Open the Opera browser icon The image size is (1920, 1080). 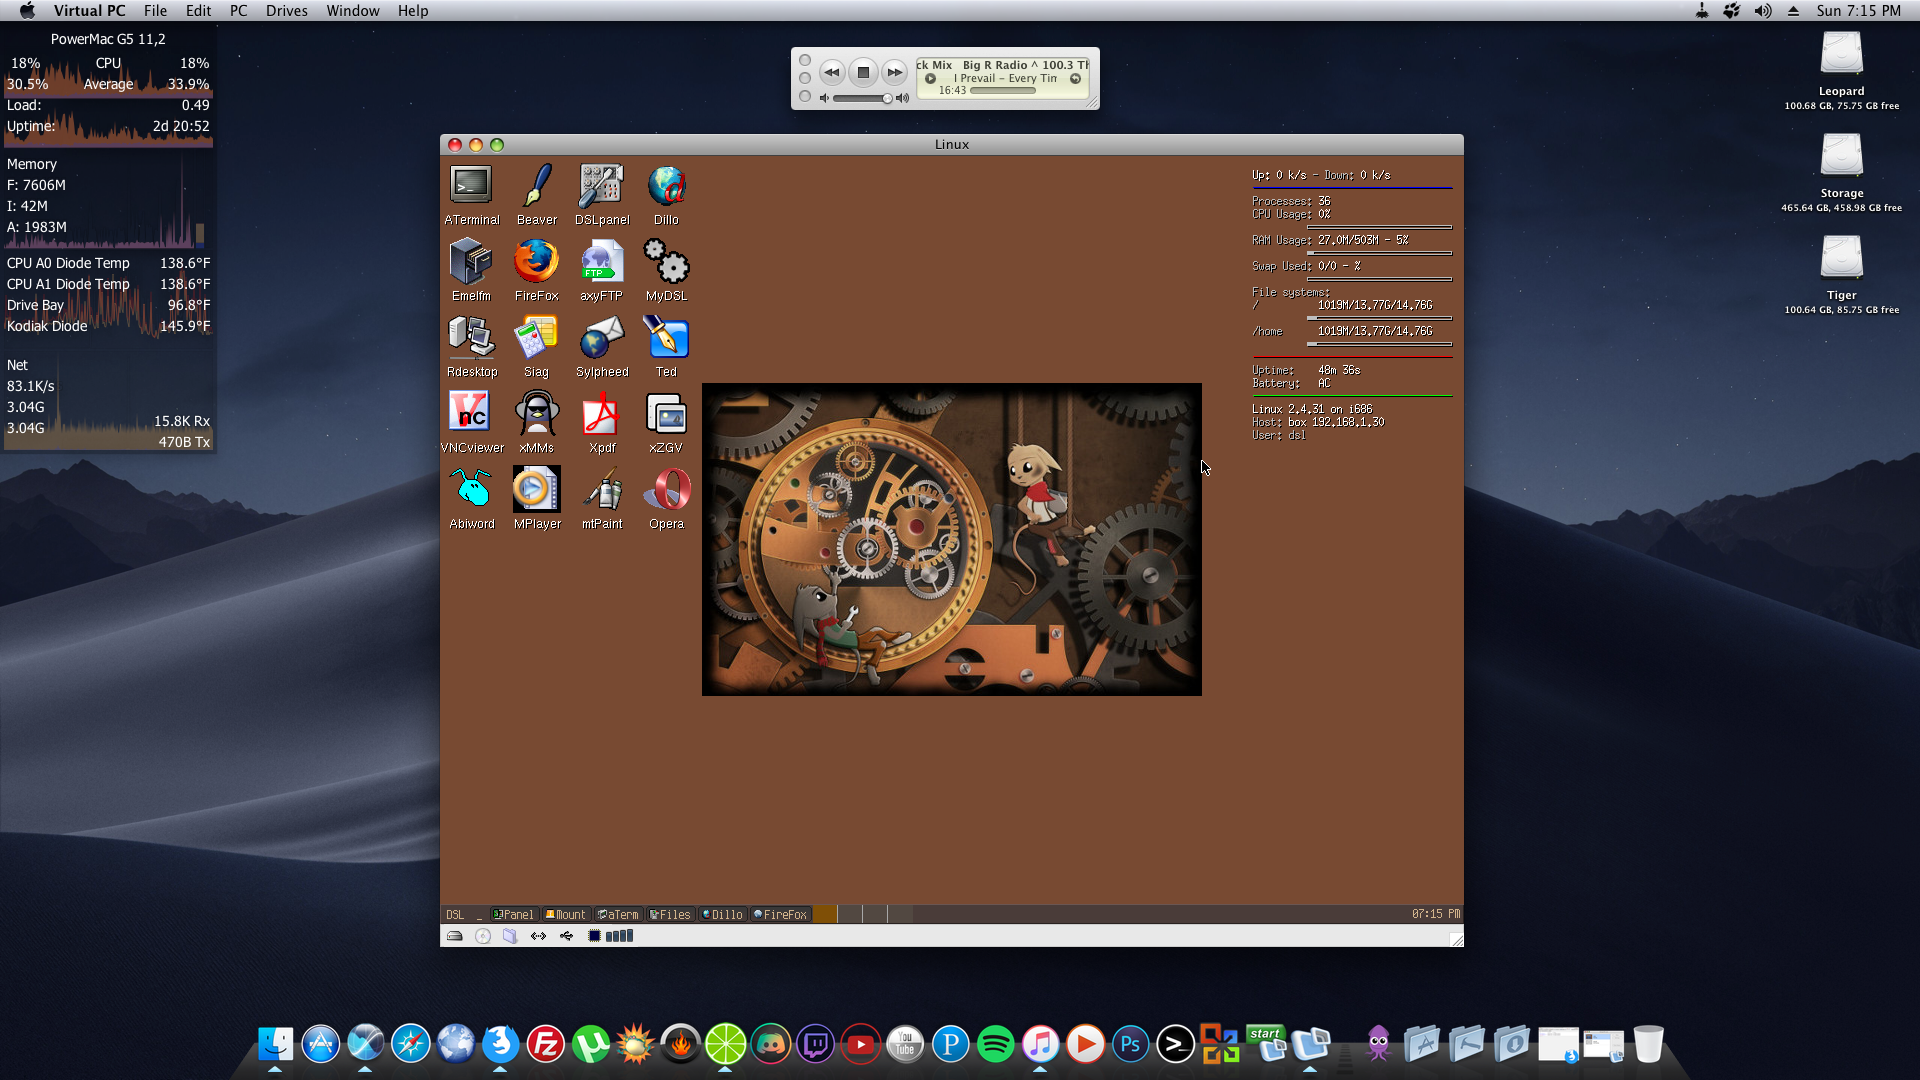pos(666,490)
